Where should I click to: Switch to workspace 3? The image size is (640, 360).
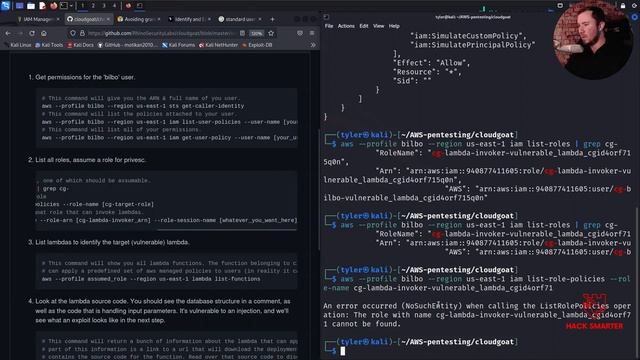[x=104, y=6]
